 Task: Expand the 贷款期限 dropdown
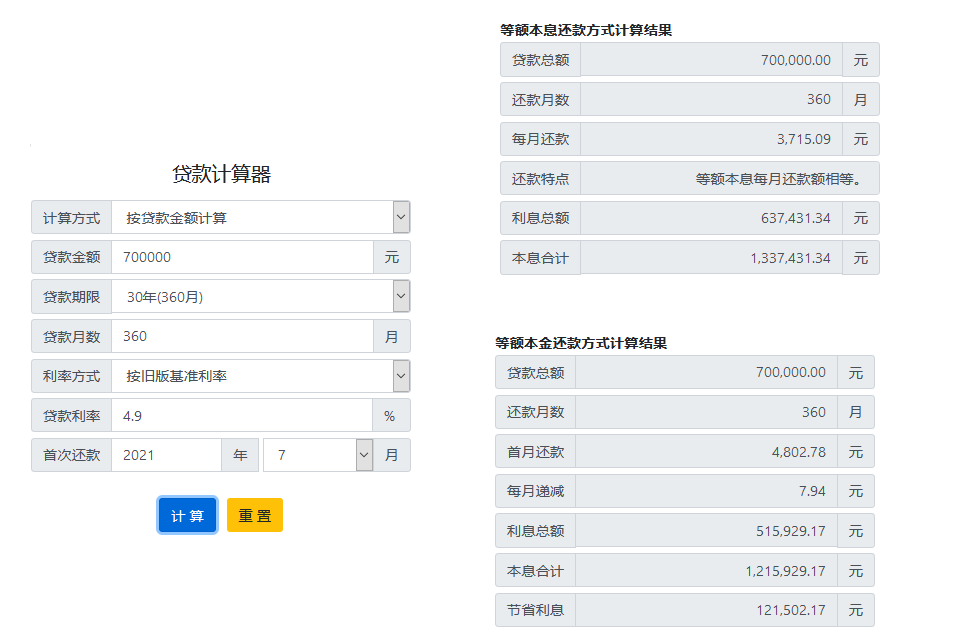click(260, 296)
